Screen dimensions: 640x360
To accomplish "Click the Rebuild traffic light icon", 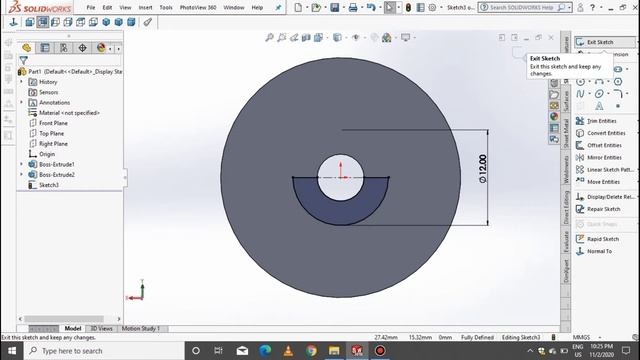I will click(408, 7).
